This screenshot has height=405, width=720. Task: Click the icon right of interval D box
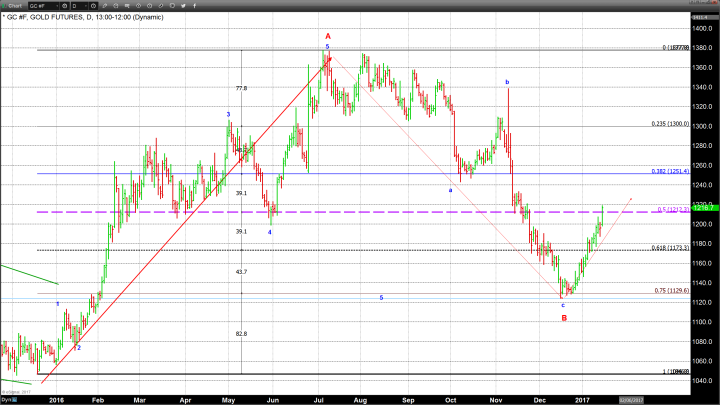[93, 6]
